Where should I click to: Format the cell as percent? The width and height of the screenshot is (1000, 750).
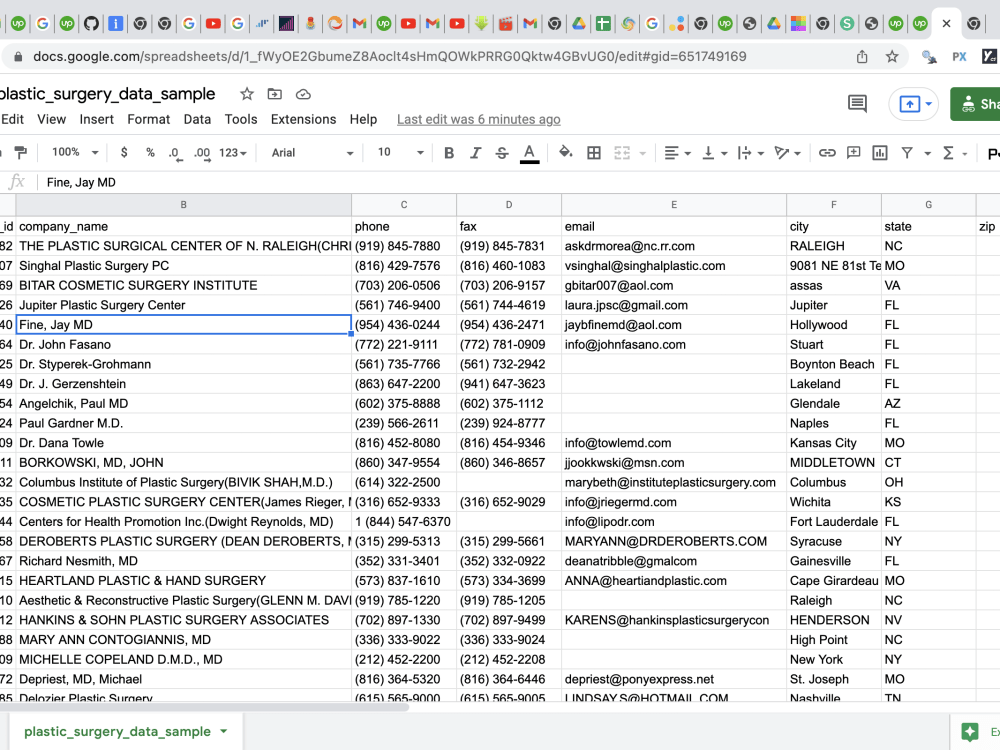pyautogui.click(x=150, y=152)
